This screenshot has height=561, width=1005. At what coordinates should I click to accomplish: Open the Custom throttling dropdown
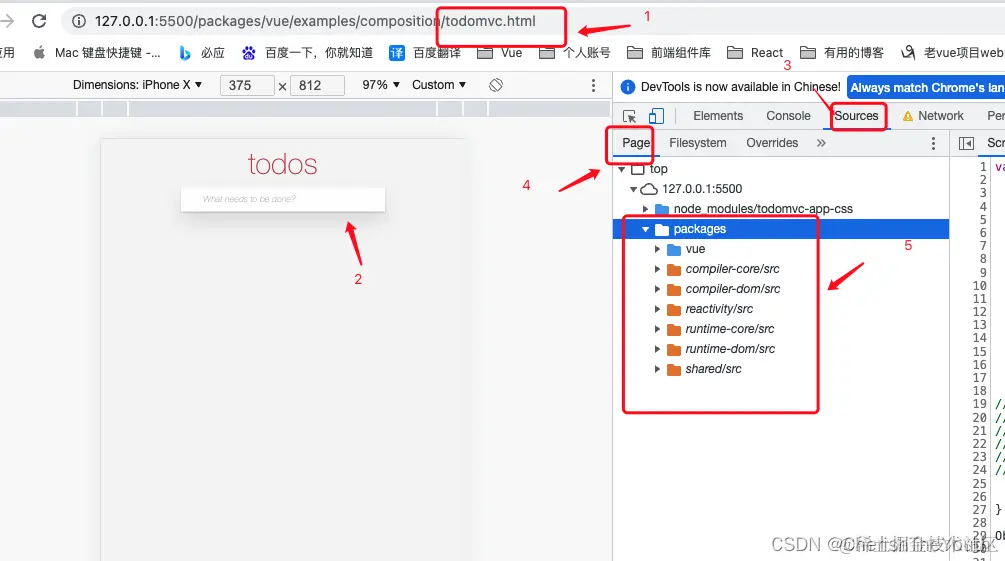tap(439, 85)
